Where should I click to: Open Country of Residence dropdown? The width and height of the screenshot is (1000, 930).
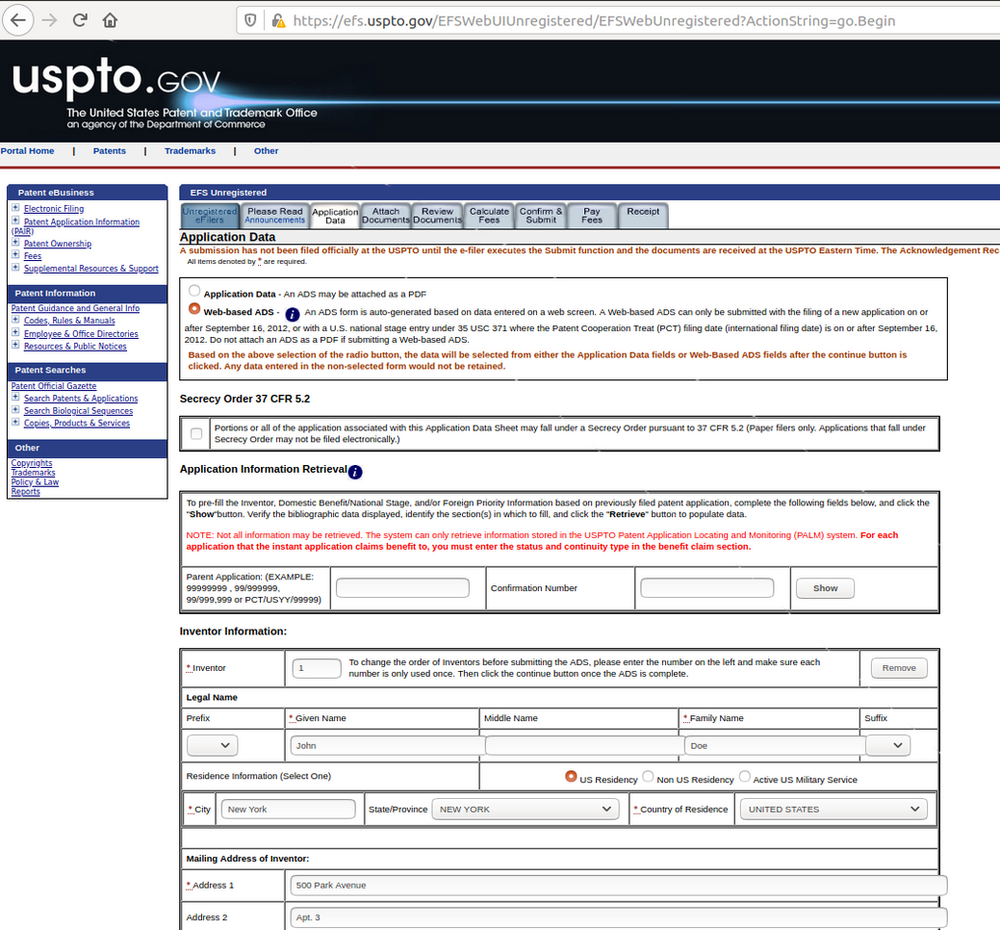(833, 809)
